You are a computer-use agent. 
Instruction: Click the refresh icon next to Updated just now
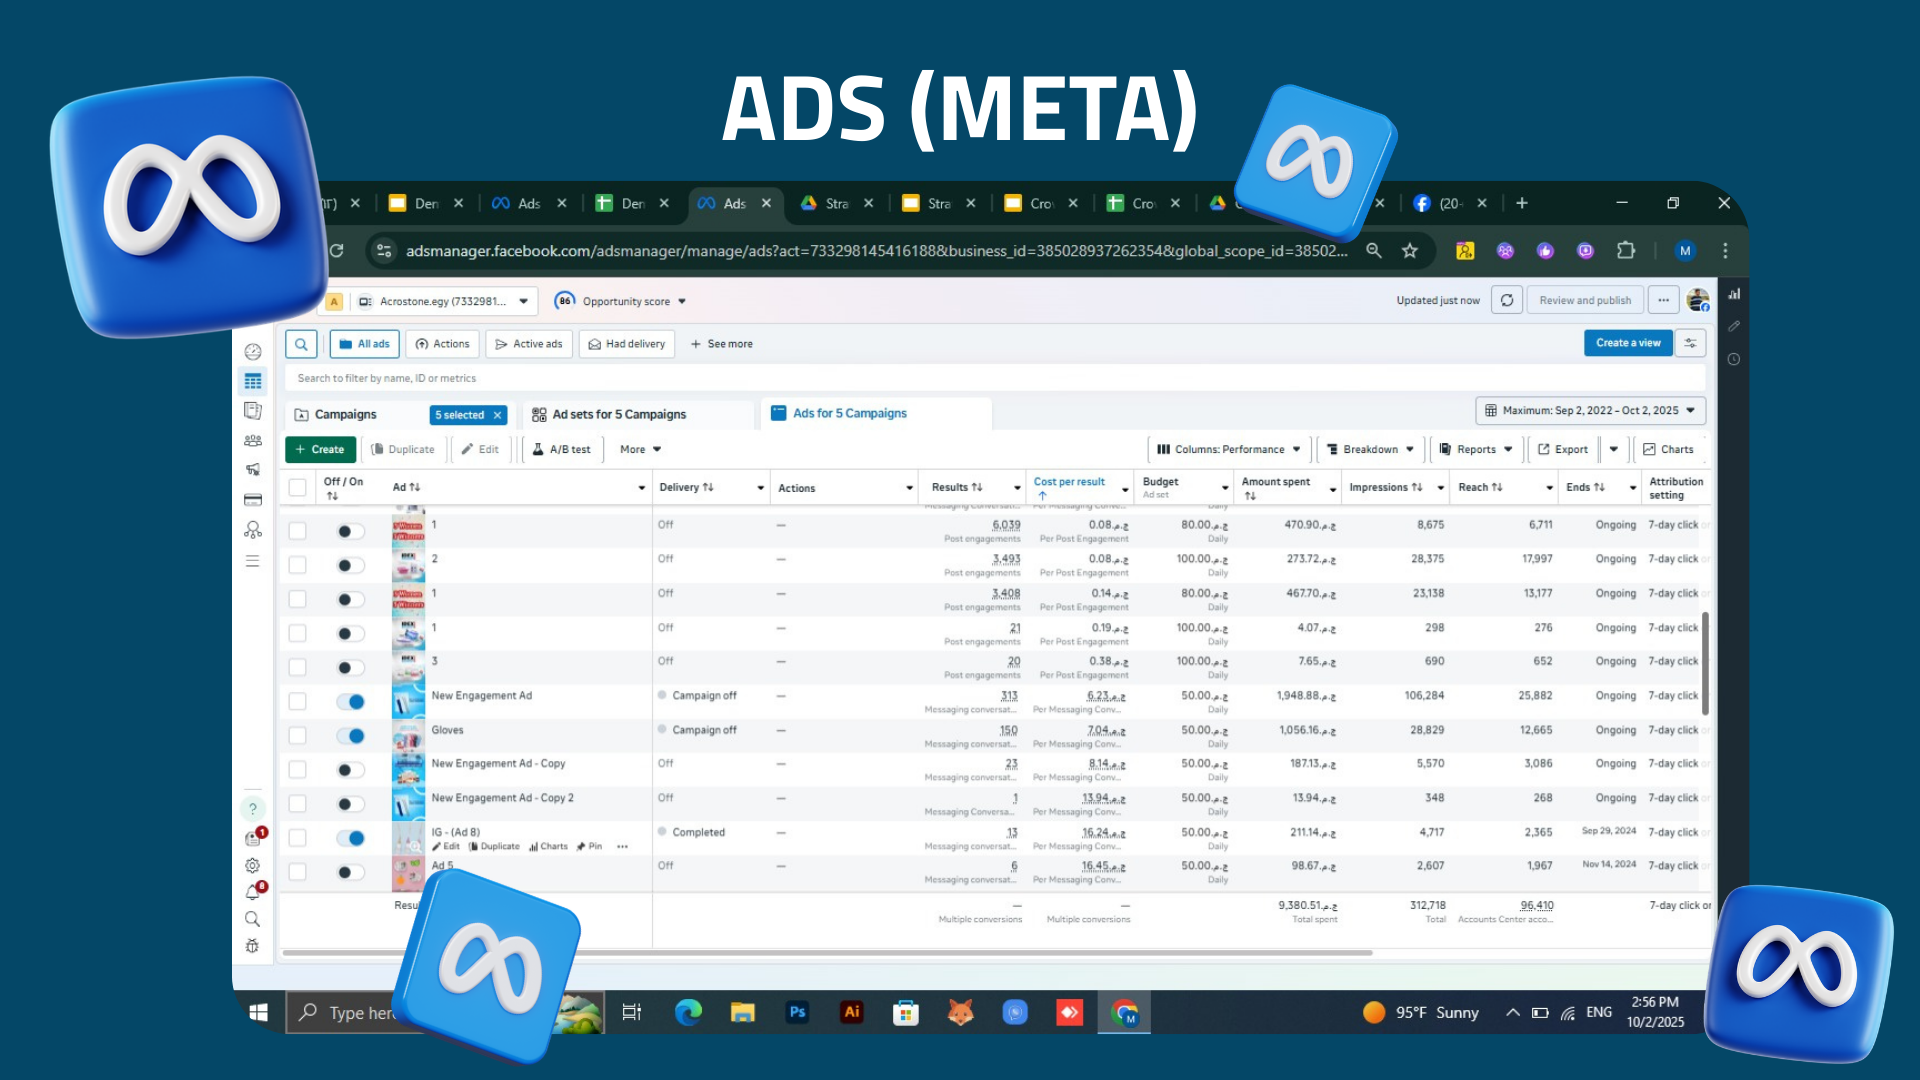pos(1507,300)
